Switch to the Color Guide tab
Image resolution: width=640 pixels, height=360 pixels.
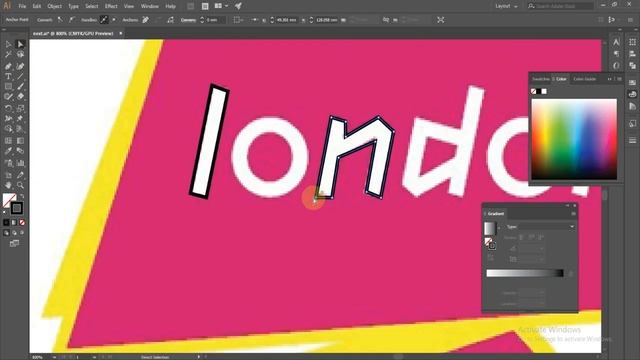coord(584,79)
